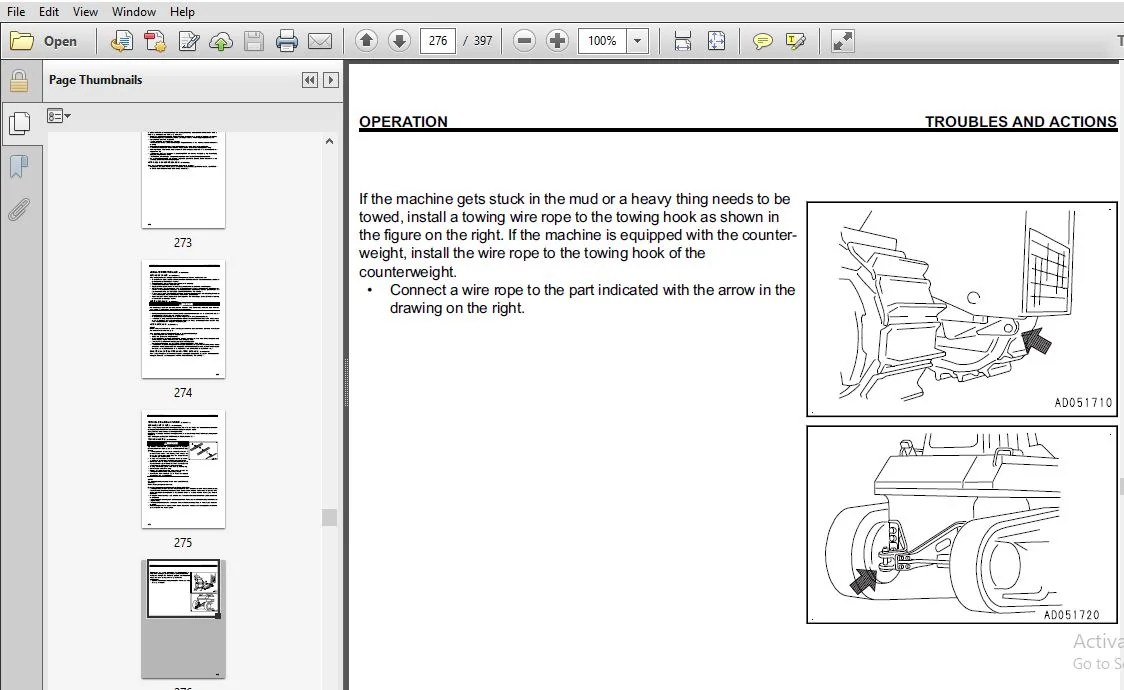Select the page 274 thumbnail
This screenshot has width=1124, height=690.
(x=184, y=320)
